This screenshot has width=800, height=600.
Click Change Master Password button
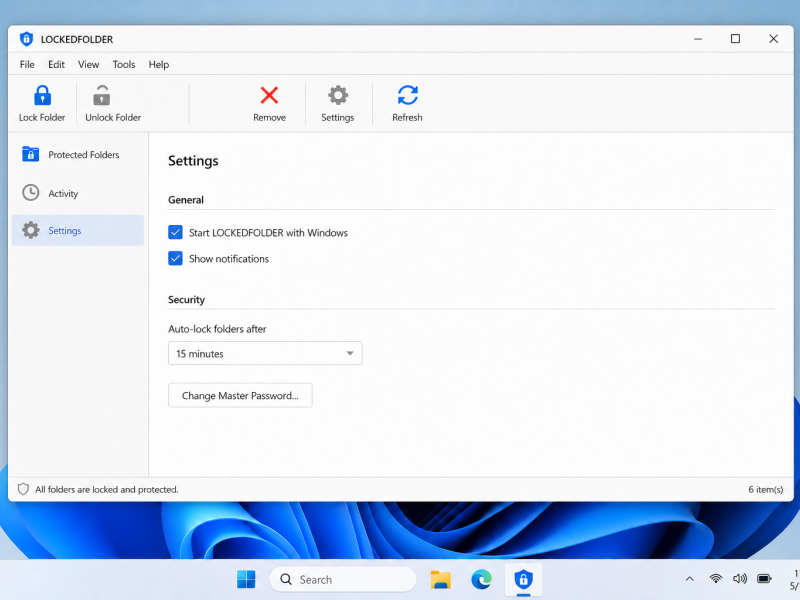240,395
